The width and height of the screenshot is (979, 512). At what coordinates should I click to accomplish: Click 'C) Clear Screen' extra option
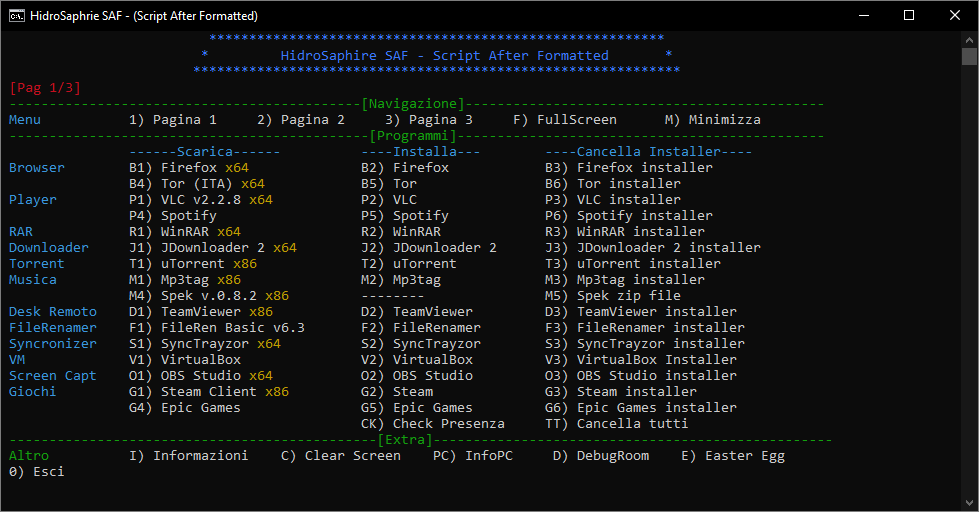coord(341,456)
